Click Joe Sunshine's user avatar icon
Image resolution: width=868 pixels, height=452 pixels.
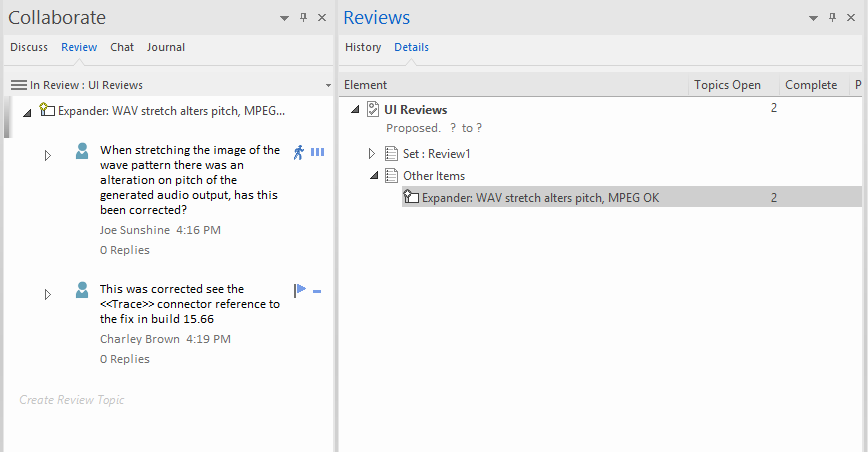click(82, 152)
